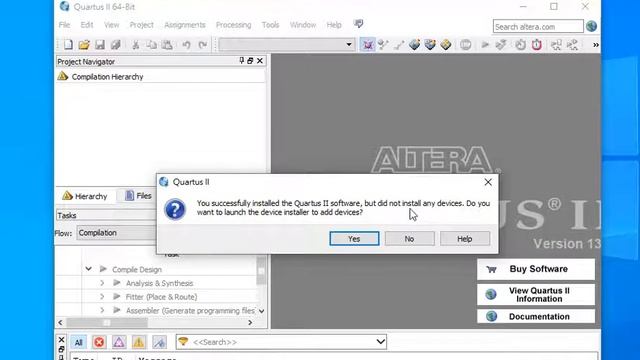640x360 pixels.
Task: Float the Project Navigator panel
Action: 250,61
